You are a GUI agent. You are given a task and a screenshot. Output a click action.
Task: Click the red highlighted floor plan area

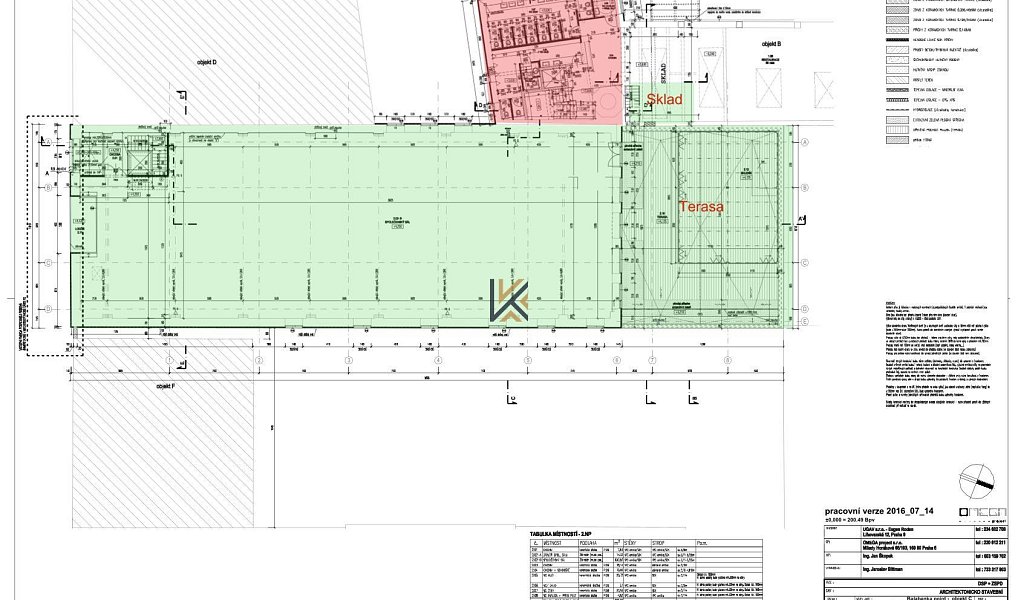552,62
